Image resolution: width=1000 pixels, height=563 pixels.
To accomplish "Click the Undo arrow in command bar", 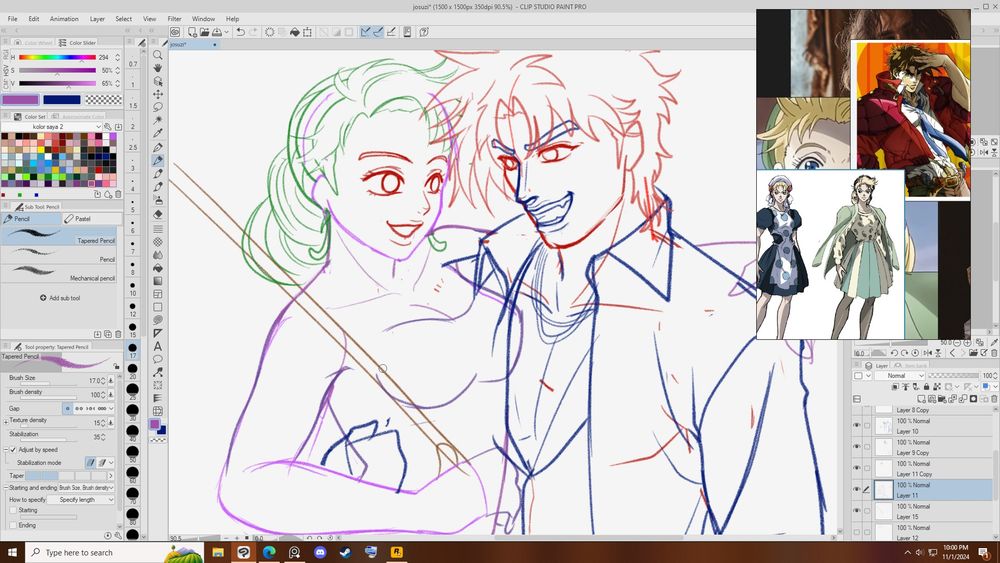I will point(240,32).
